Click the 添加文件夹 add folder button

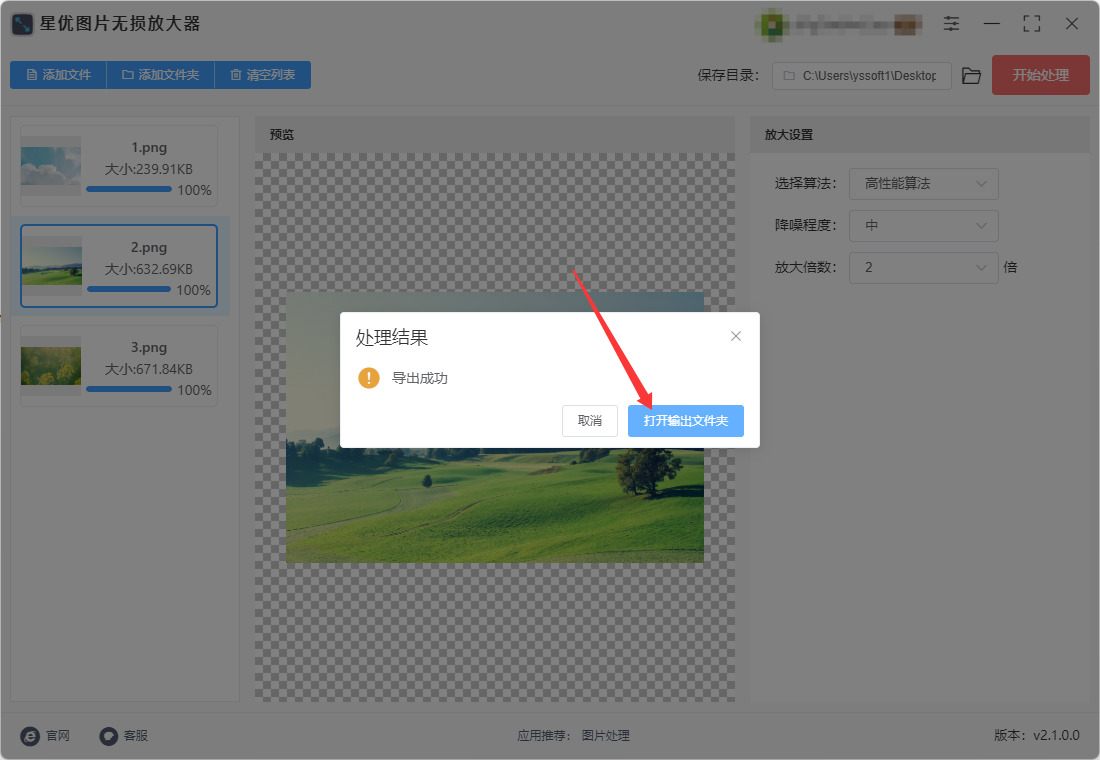[160, 75]
